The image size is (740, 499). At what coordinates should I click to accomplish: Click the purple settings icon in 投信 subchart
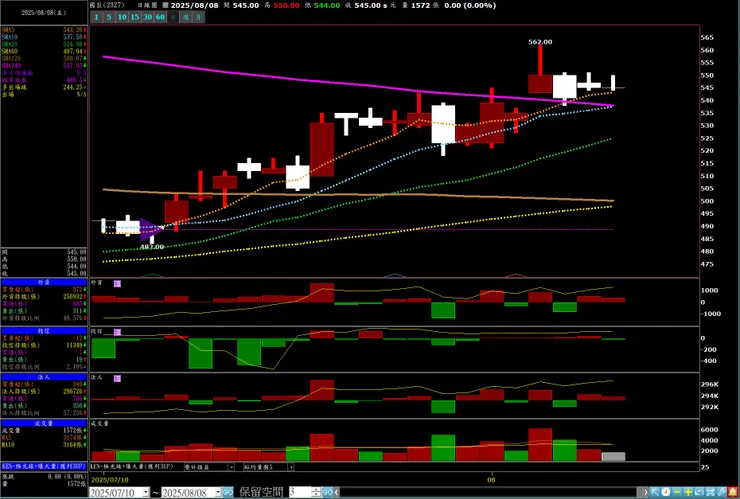[117, 332]
